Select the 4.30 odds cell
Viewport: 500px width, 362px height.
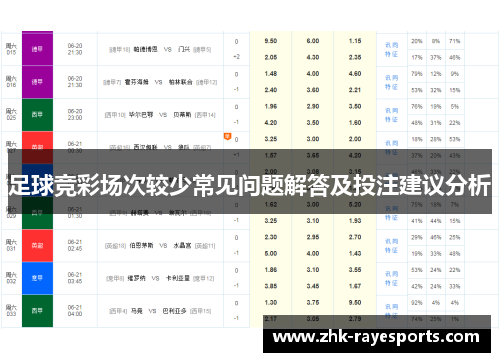click(313, 57)
